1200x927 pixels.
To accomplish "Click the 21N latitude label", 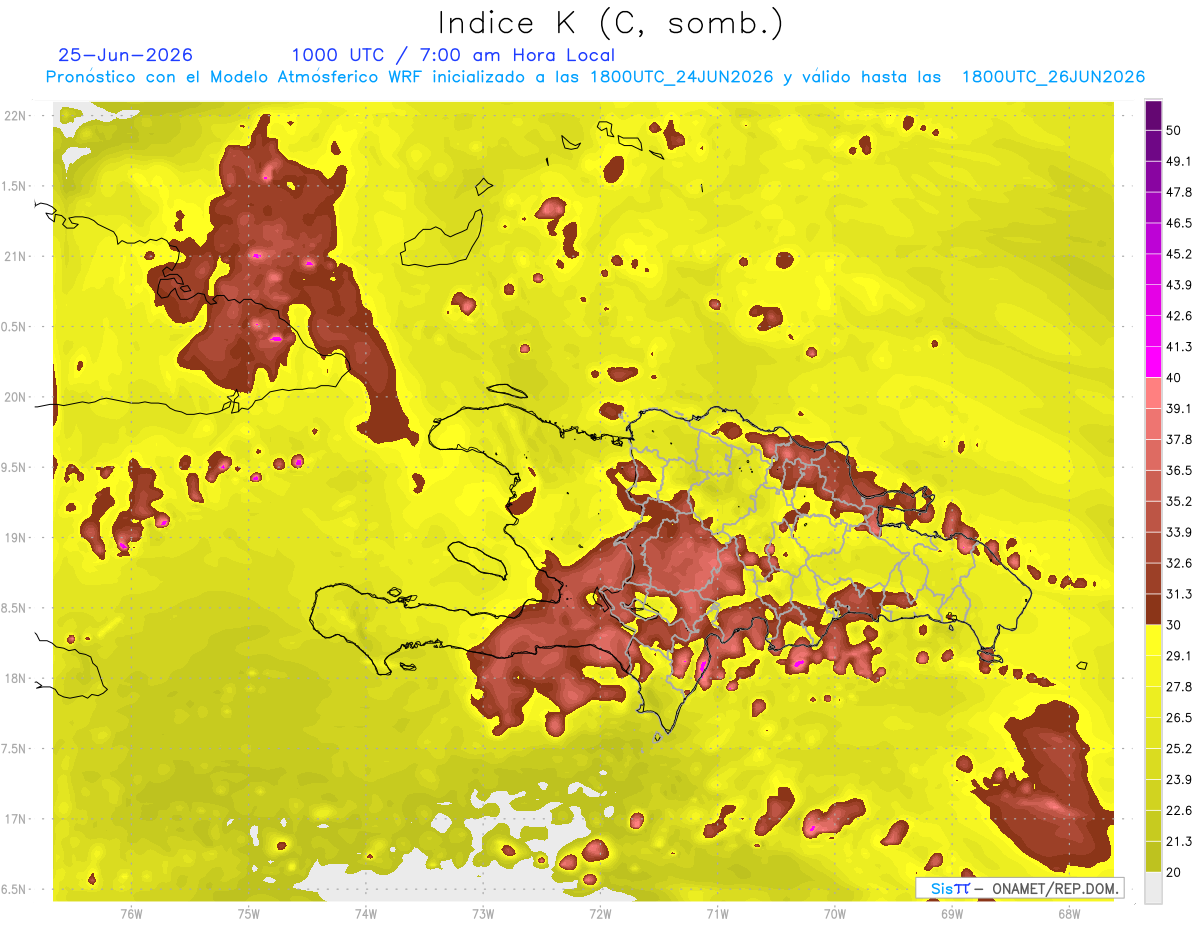I will coord(17,256).
